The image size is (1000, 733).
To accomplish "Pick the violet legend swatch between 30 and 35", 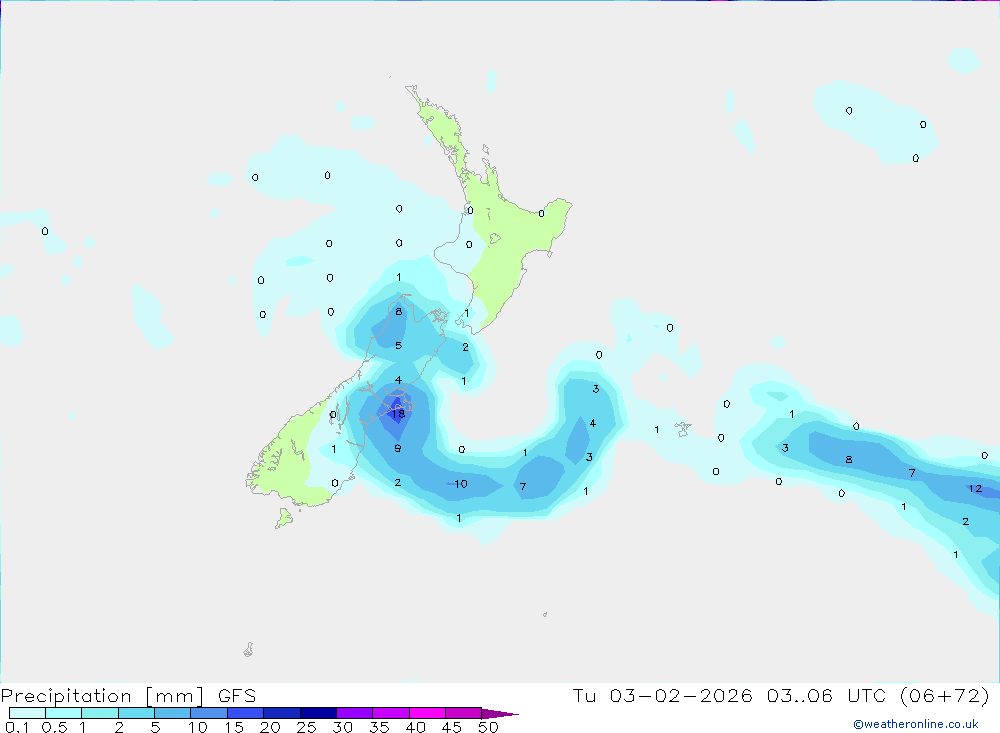I will [x=354, y=713].
